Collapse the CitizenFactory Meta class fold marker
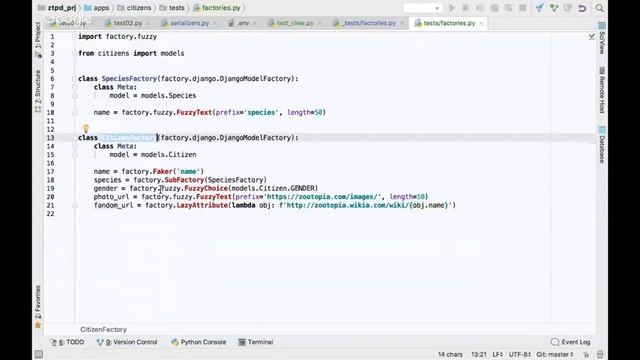The image size is (640, 360). coord(75,146)
